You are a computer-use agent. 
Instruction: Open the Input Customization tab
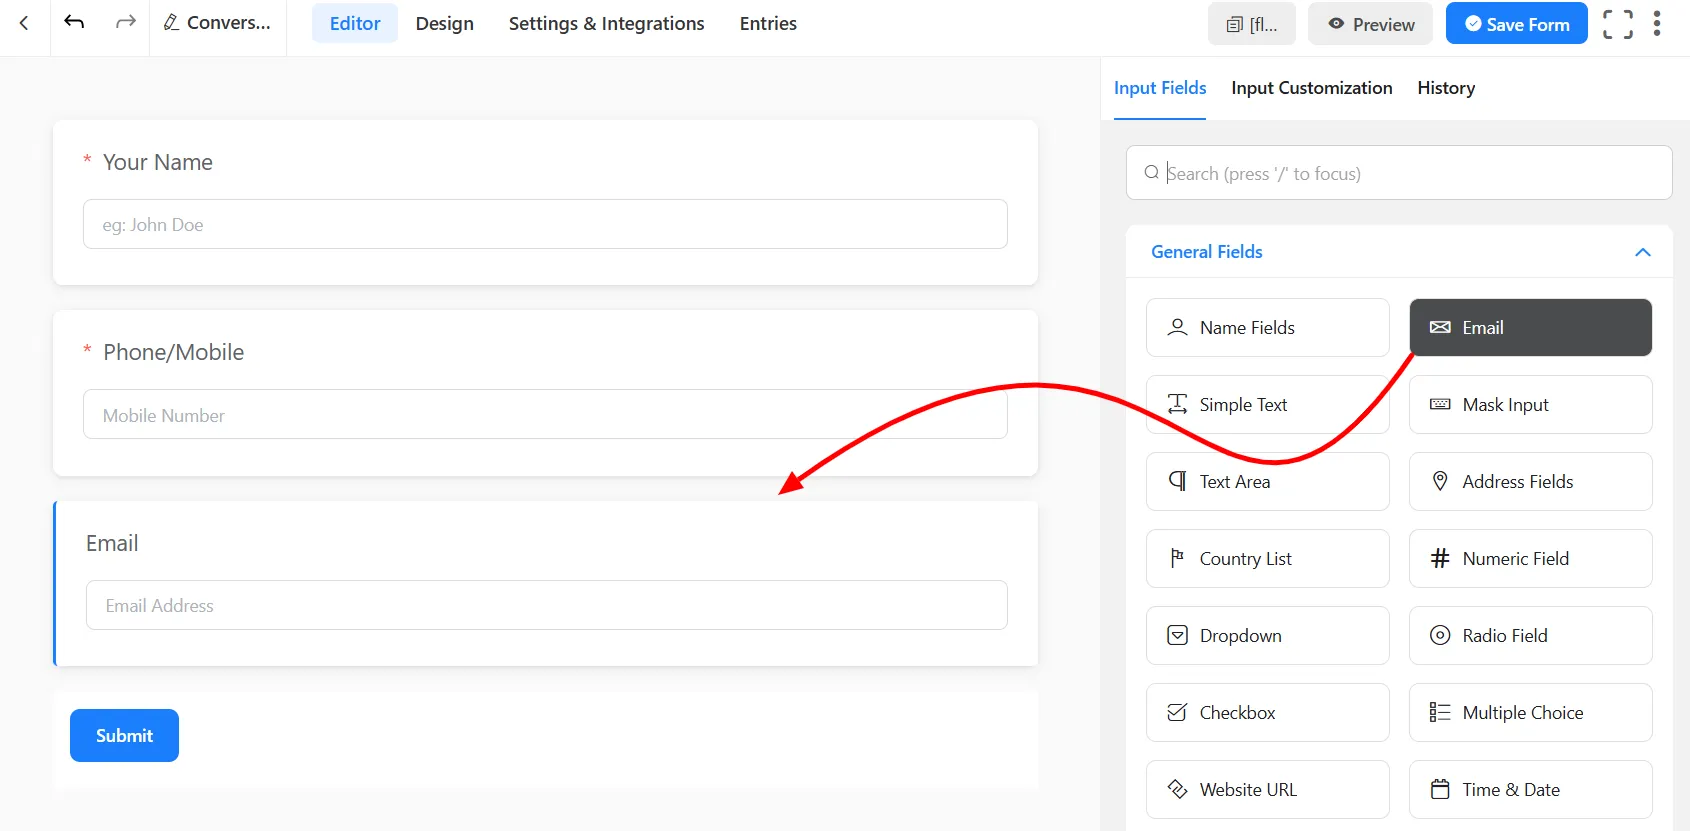pos(1311,88)
